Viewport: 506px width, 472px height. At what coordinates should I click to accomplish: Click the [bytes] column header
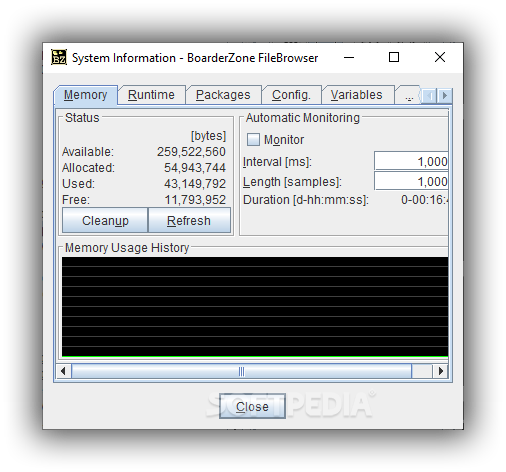[x=208, y=136]
